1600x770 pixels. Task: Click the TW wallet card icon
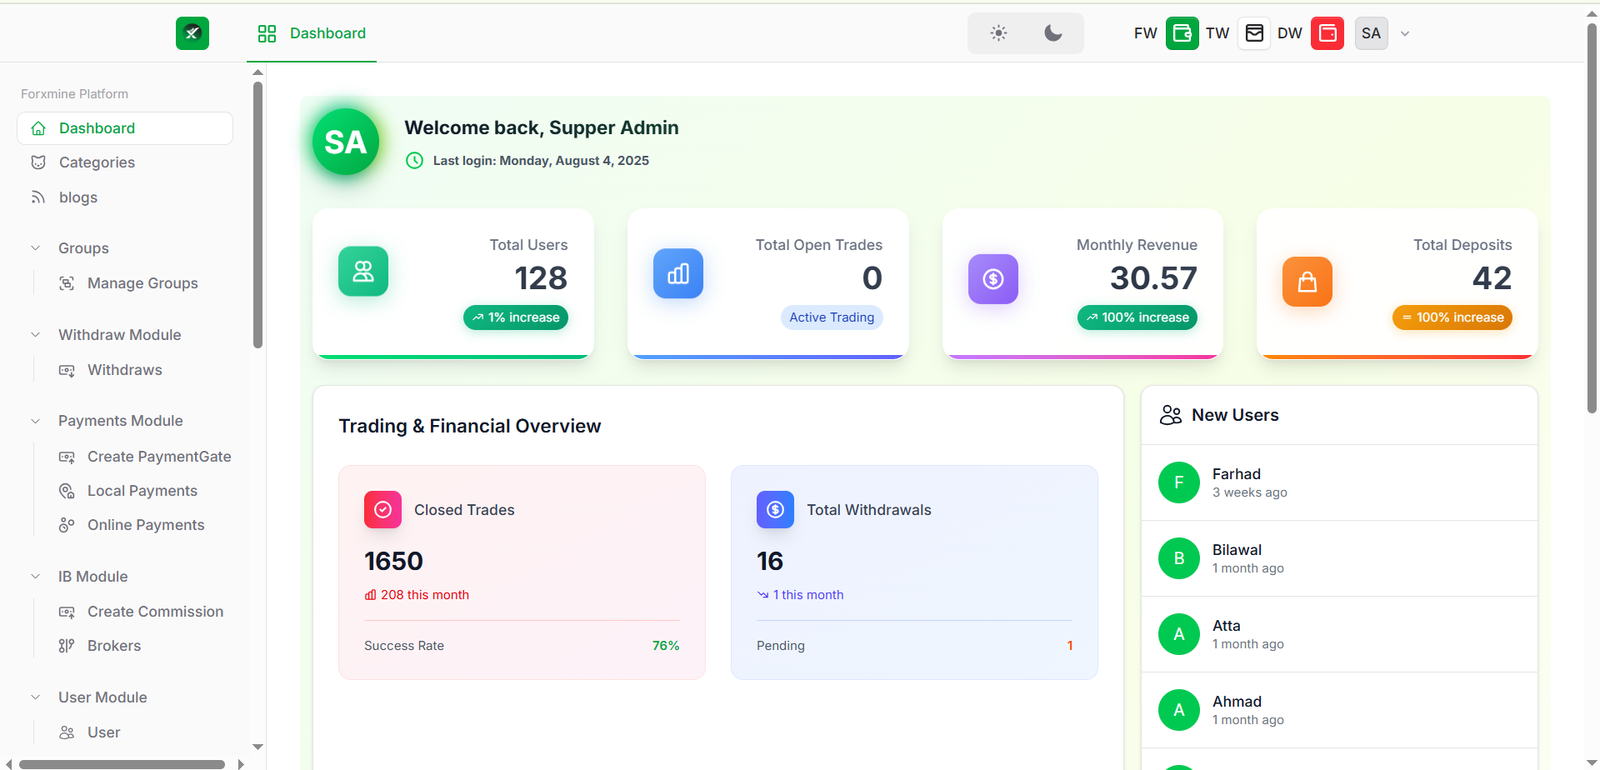tap(1254, 33)
